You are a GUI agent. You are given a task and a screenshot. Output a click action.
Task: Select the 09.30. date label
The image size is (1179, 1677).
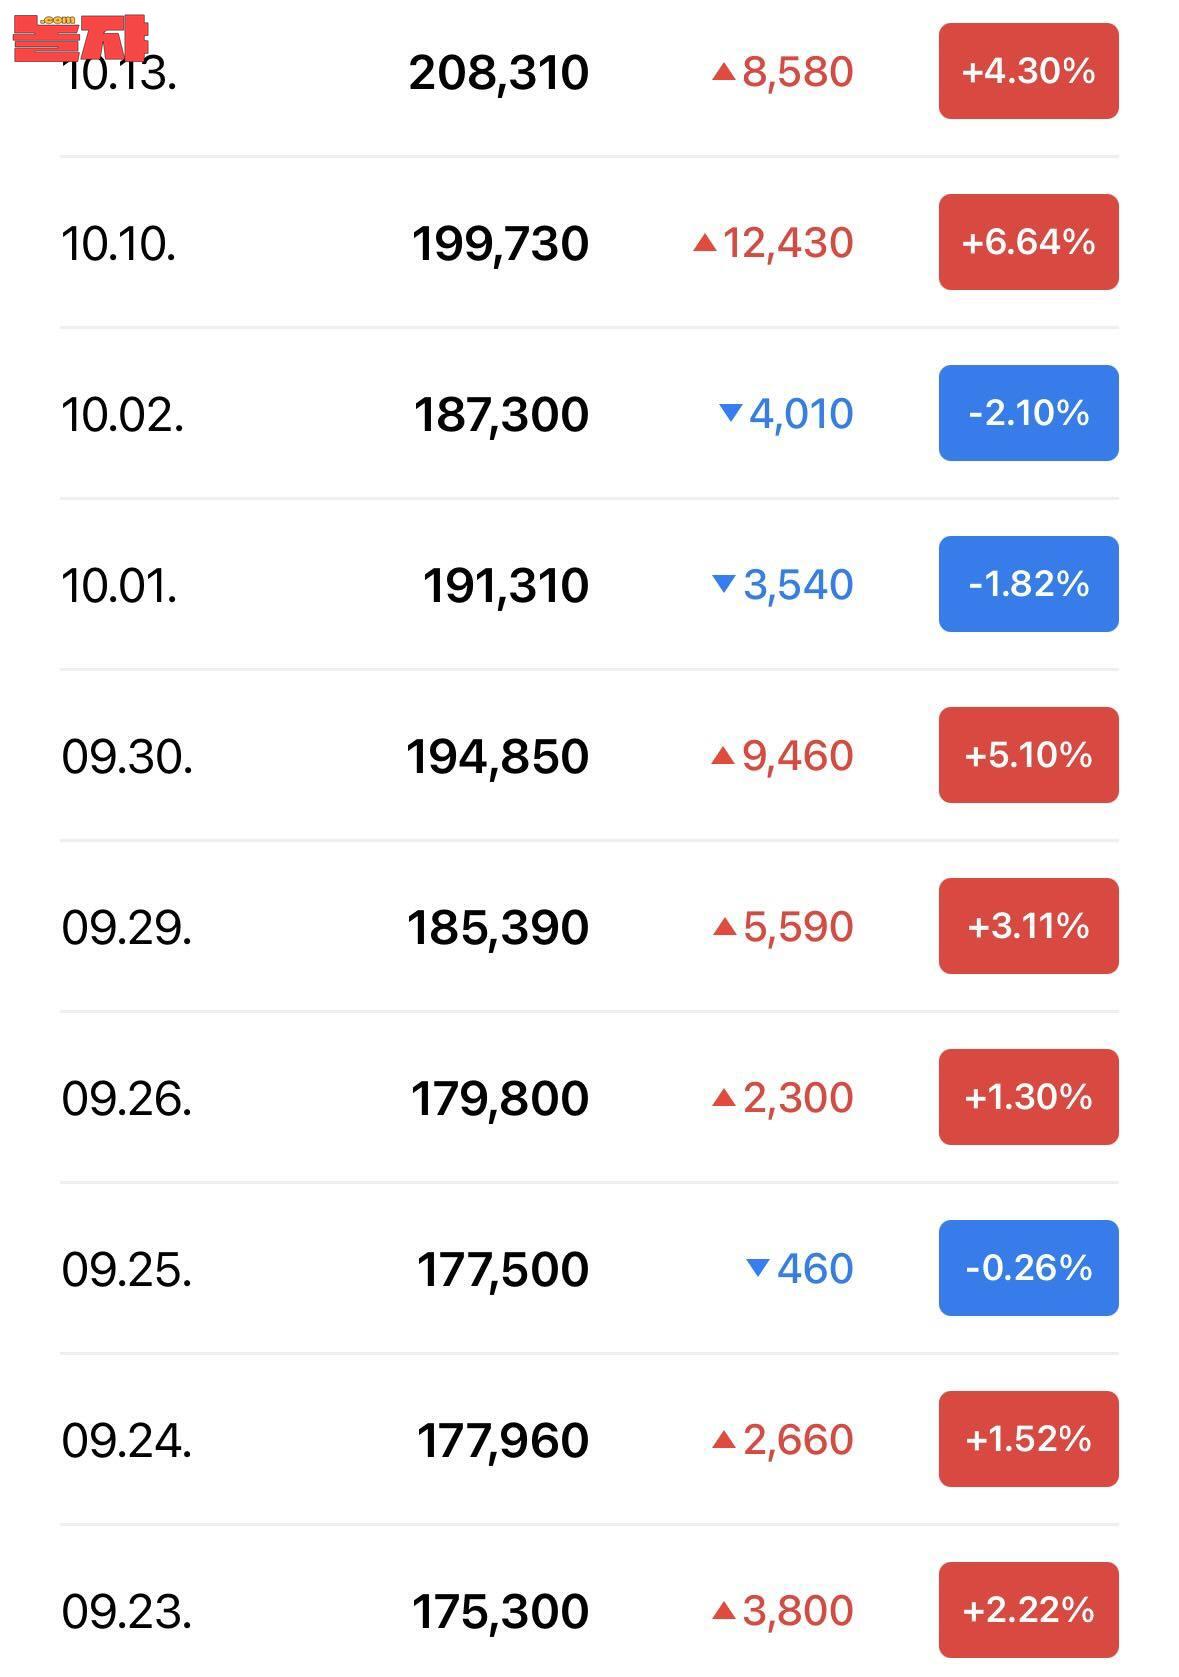pos(127,756)
